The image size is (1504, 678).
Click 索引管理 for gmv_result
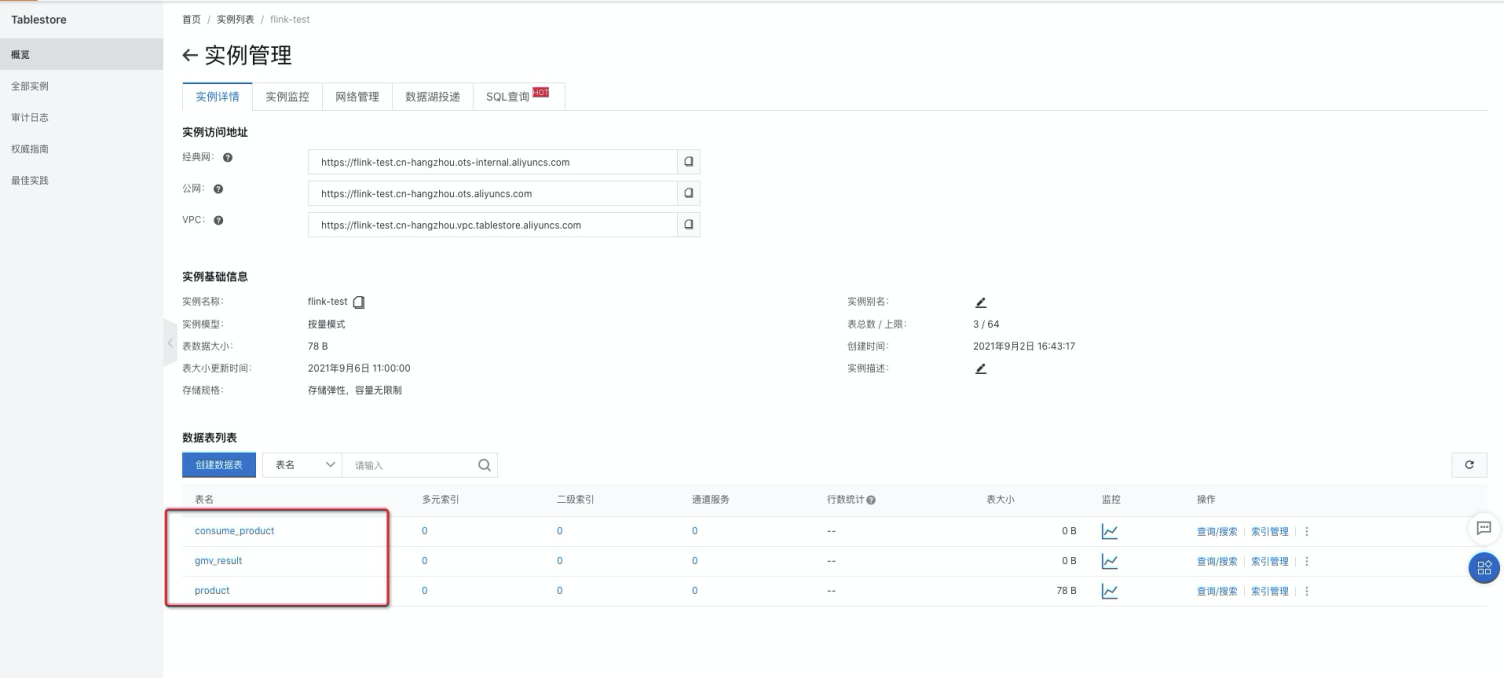coord(1270,562)
